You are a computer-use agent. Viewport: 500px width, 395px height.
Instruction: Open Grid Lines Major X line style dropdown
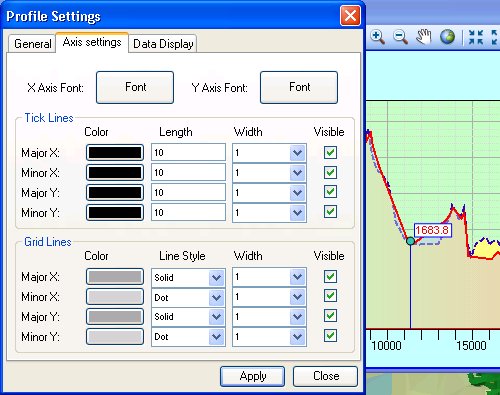(216, 277)
